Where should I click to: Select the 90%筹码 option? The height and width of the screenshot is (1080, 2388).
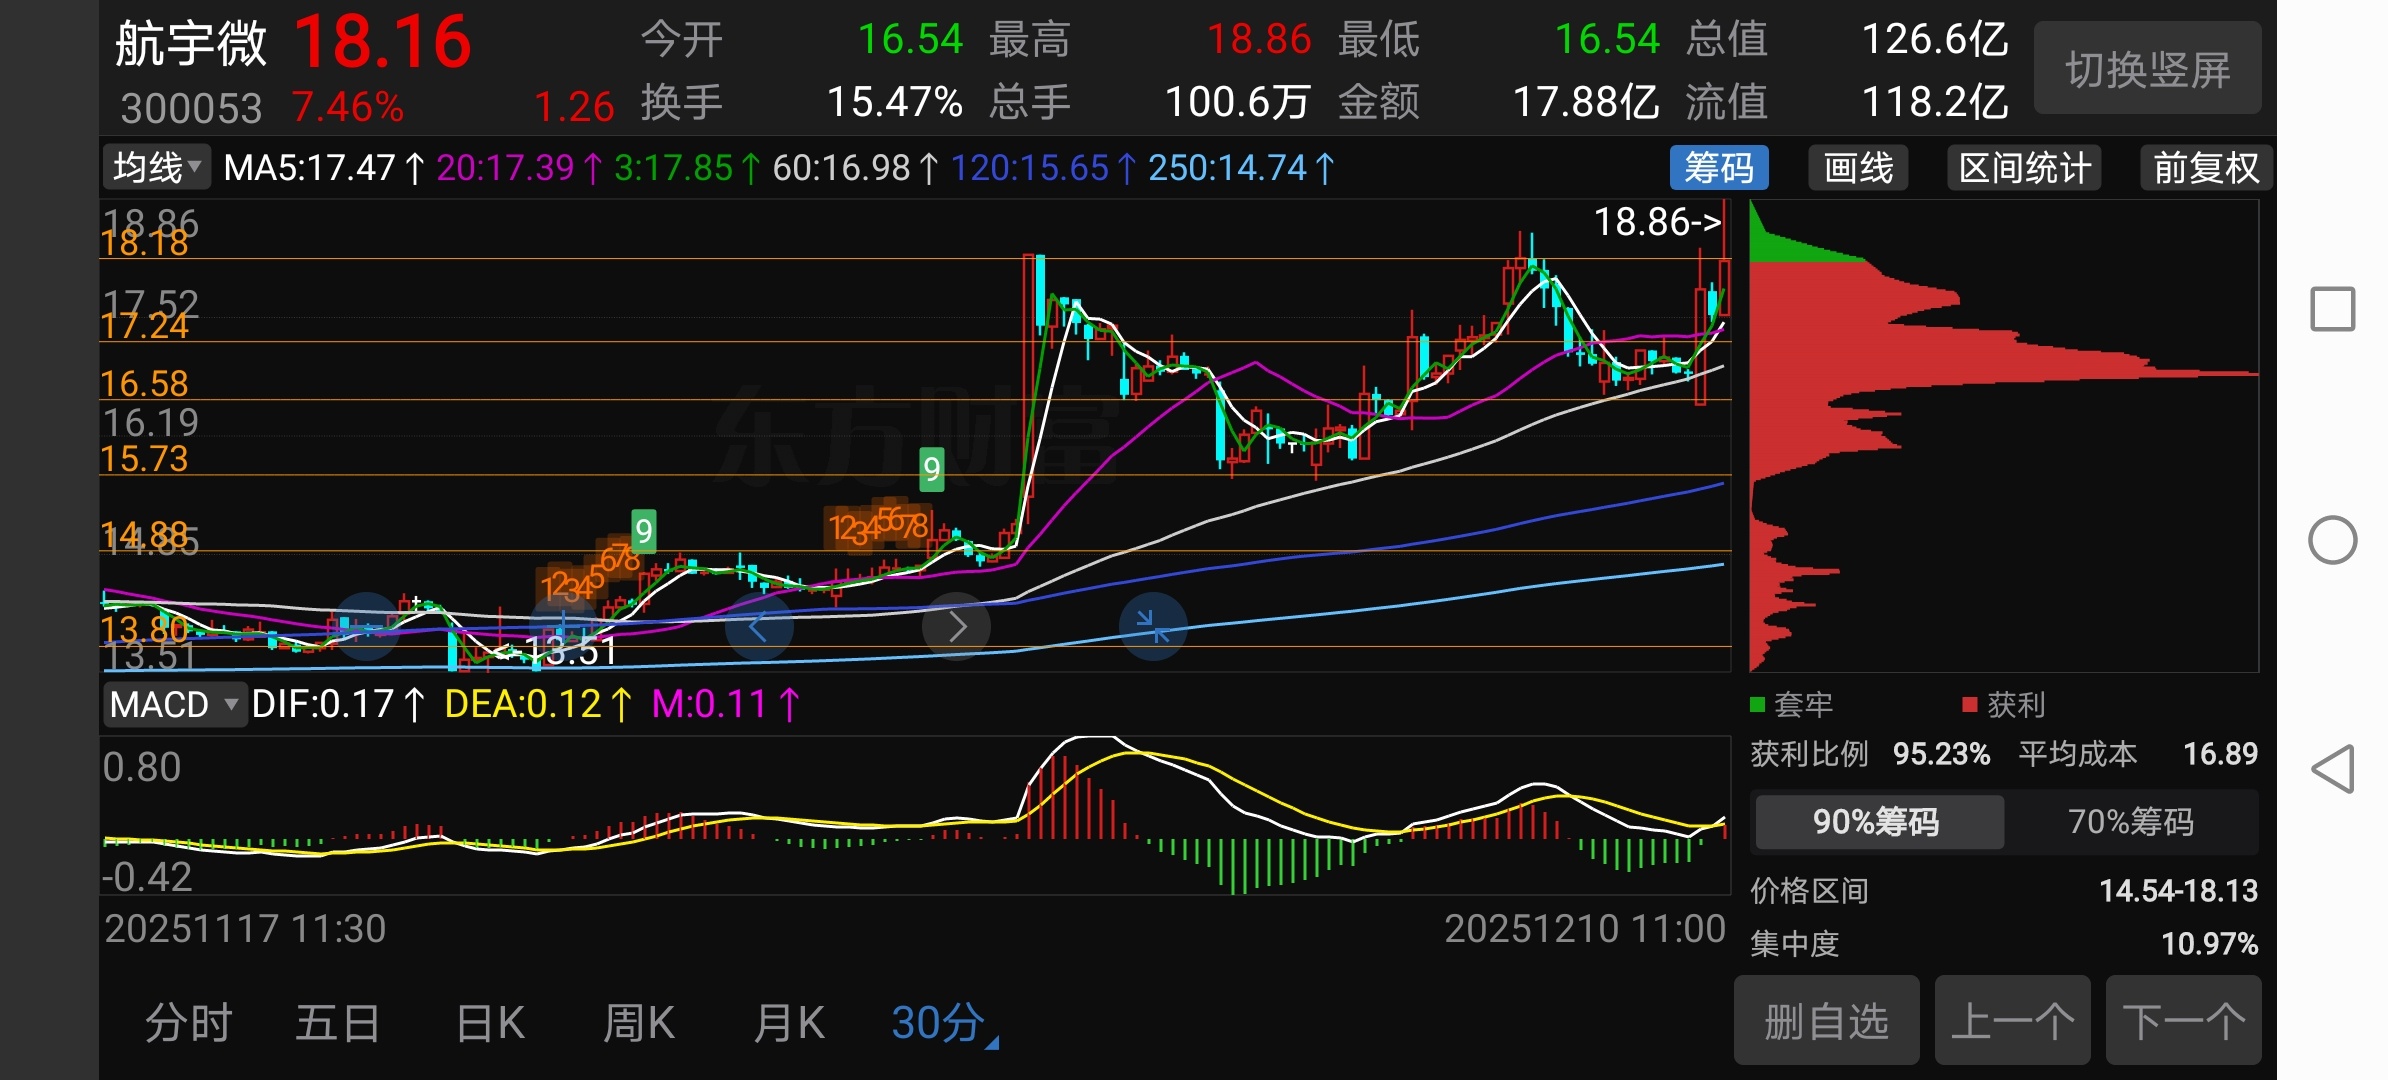pos(1877,822)
